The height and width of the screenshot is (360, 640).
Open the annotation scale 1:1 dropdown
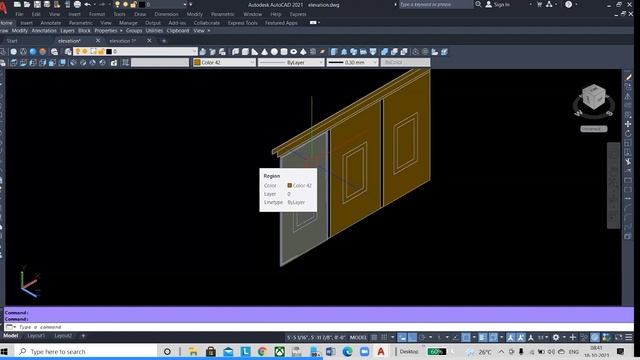[543, 338]
